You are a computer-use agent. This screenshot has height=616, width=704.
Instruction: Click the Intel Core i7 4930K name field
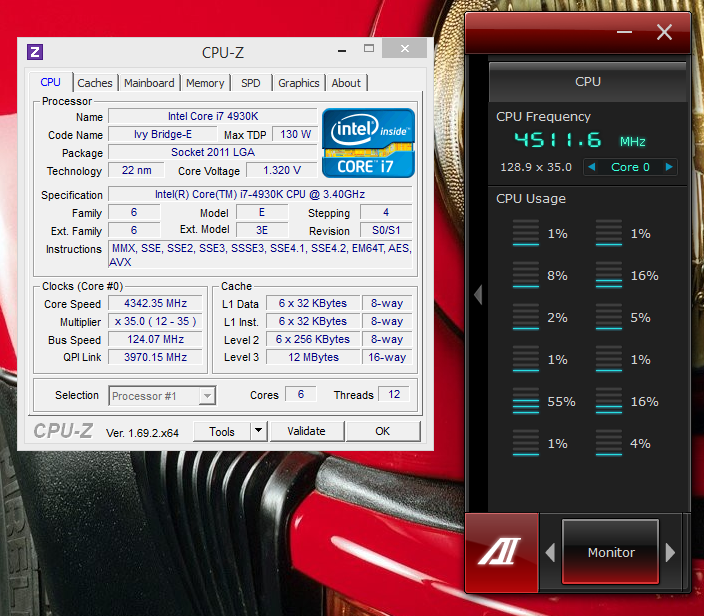[x=213, y=116]
